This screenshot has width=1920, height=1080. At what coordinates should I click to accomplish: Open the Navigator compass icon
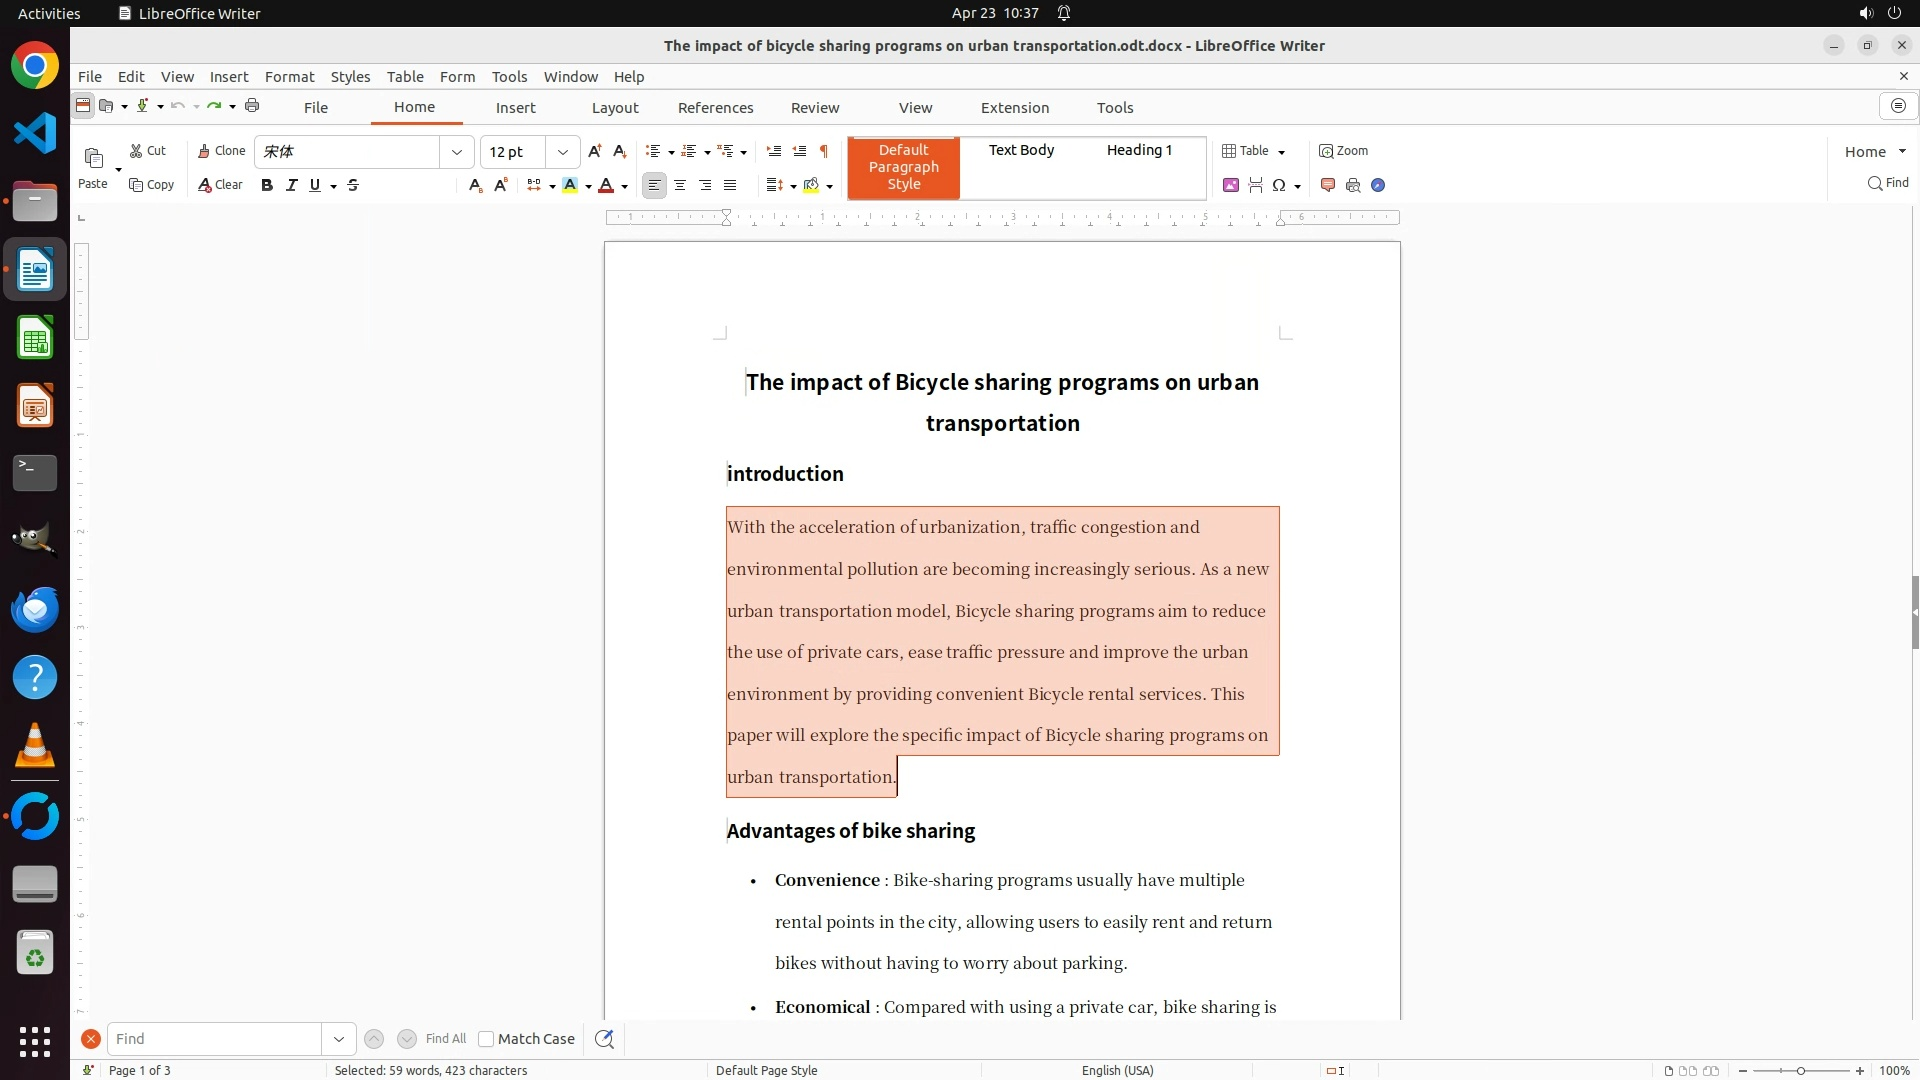pyautogui.click(x=1378, y=185)
